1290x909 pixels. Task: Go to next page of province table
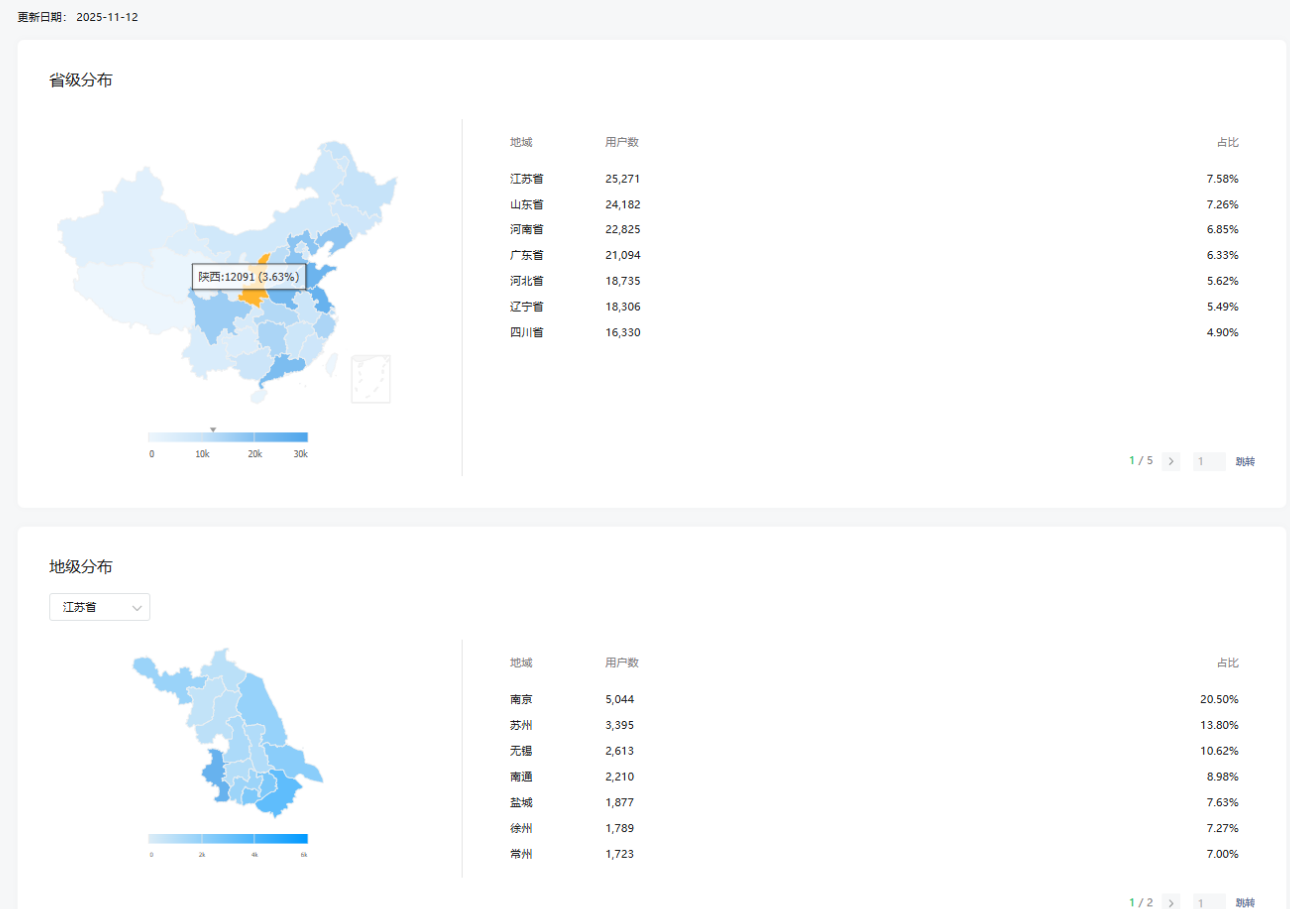1171,461
